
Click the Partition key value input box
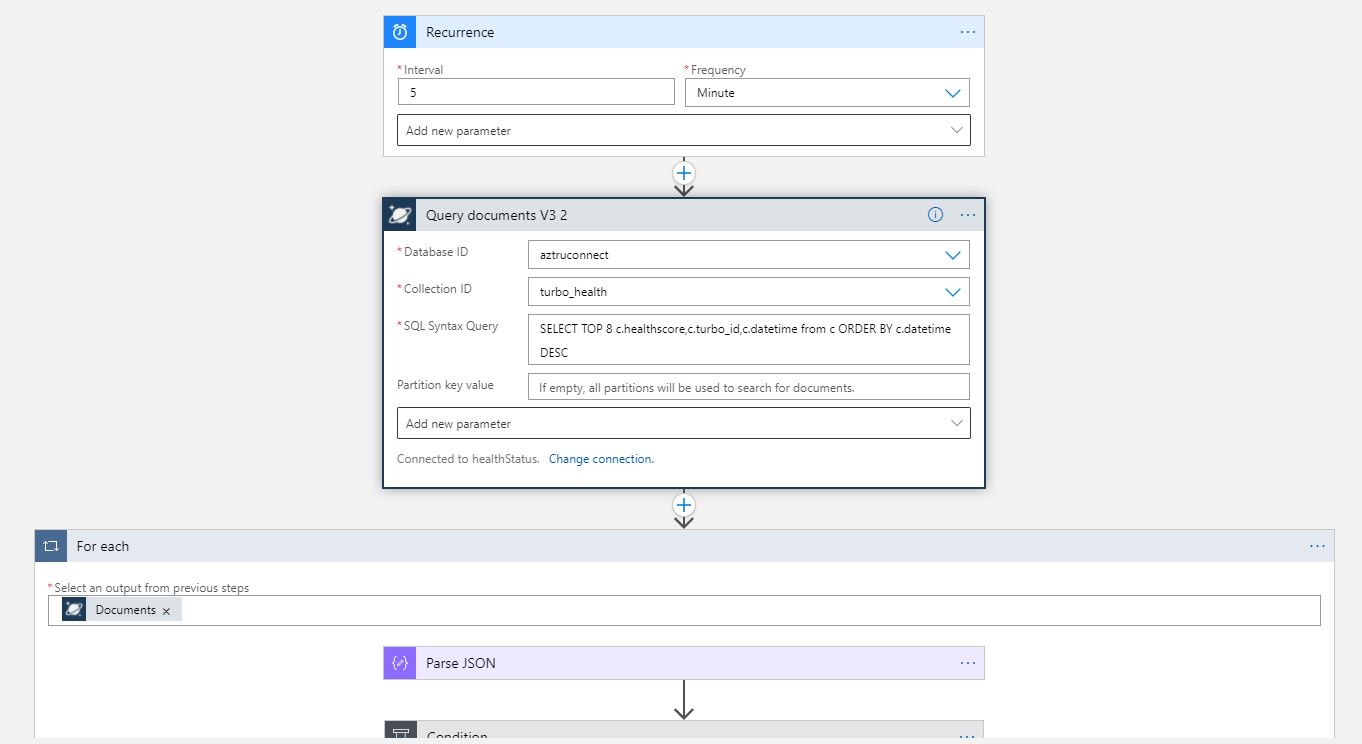[x=748, y=386]
